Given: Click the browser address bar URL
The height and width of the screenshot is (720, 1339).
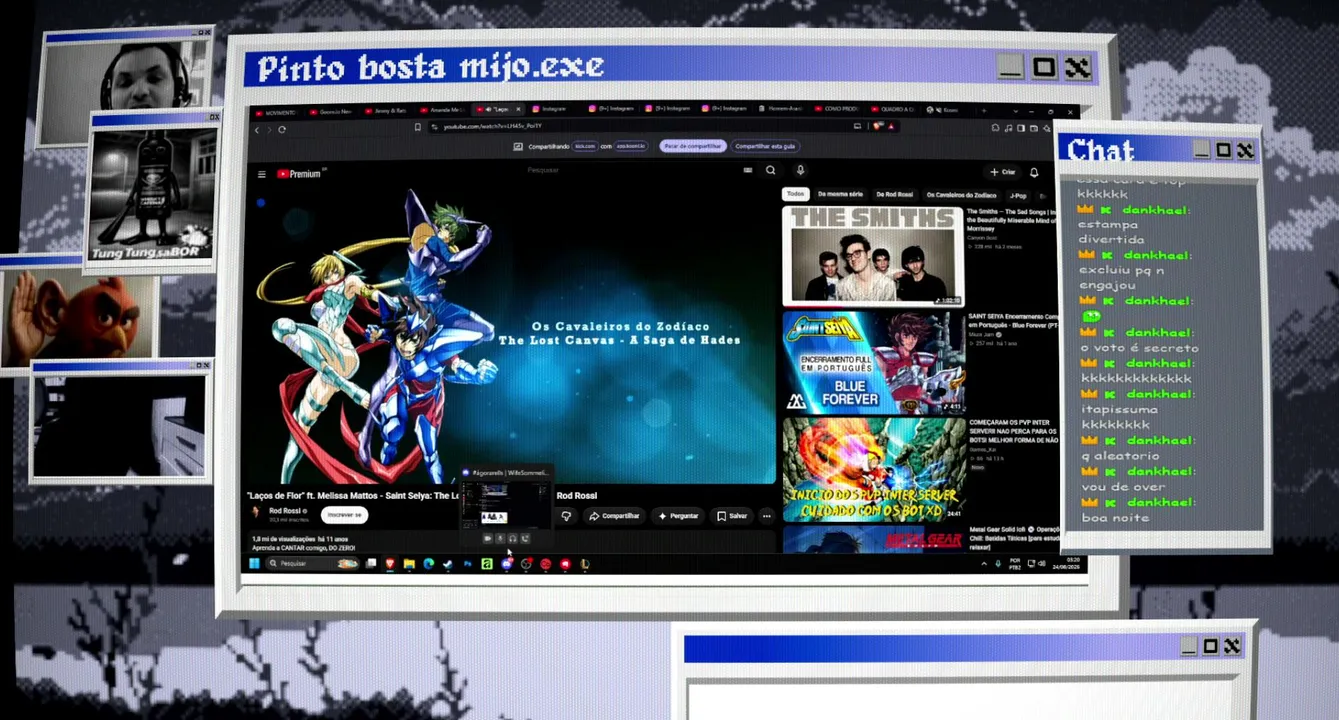Looking at the screenshot, I should pyautogui.click(x=492, y=127).
